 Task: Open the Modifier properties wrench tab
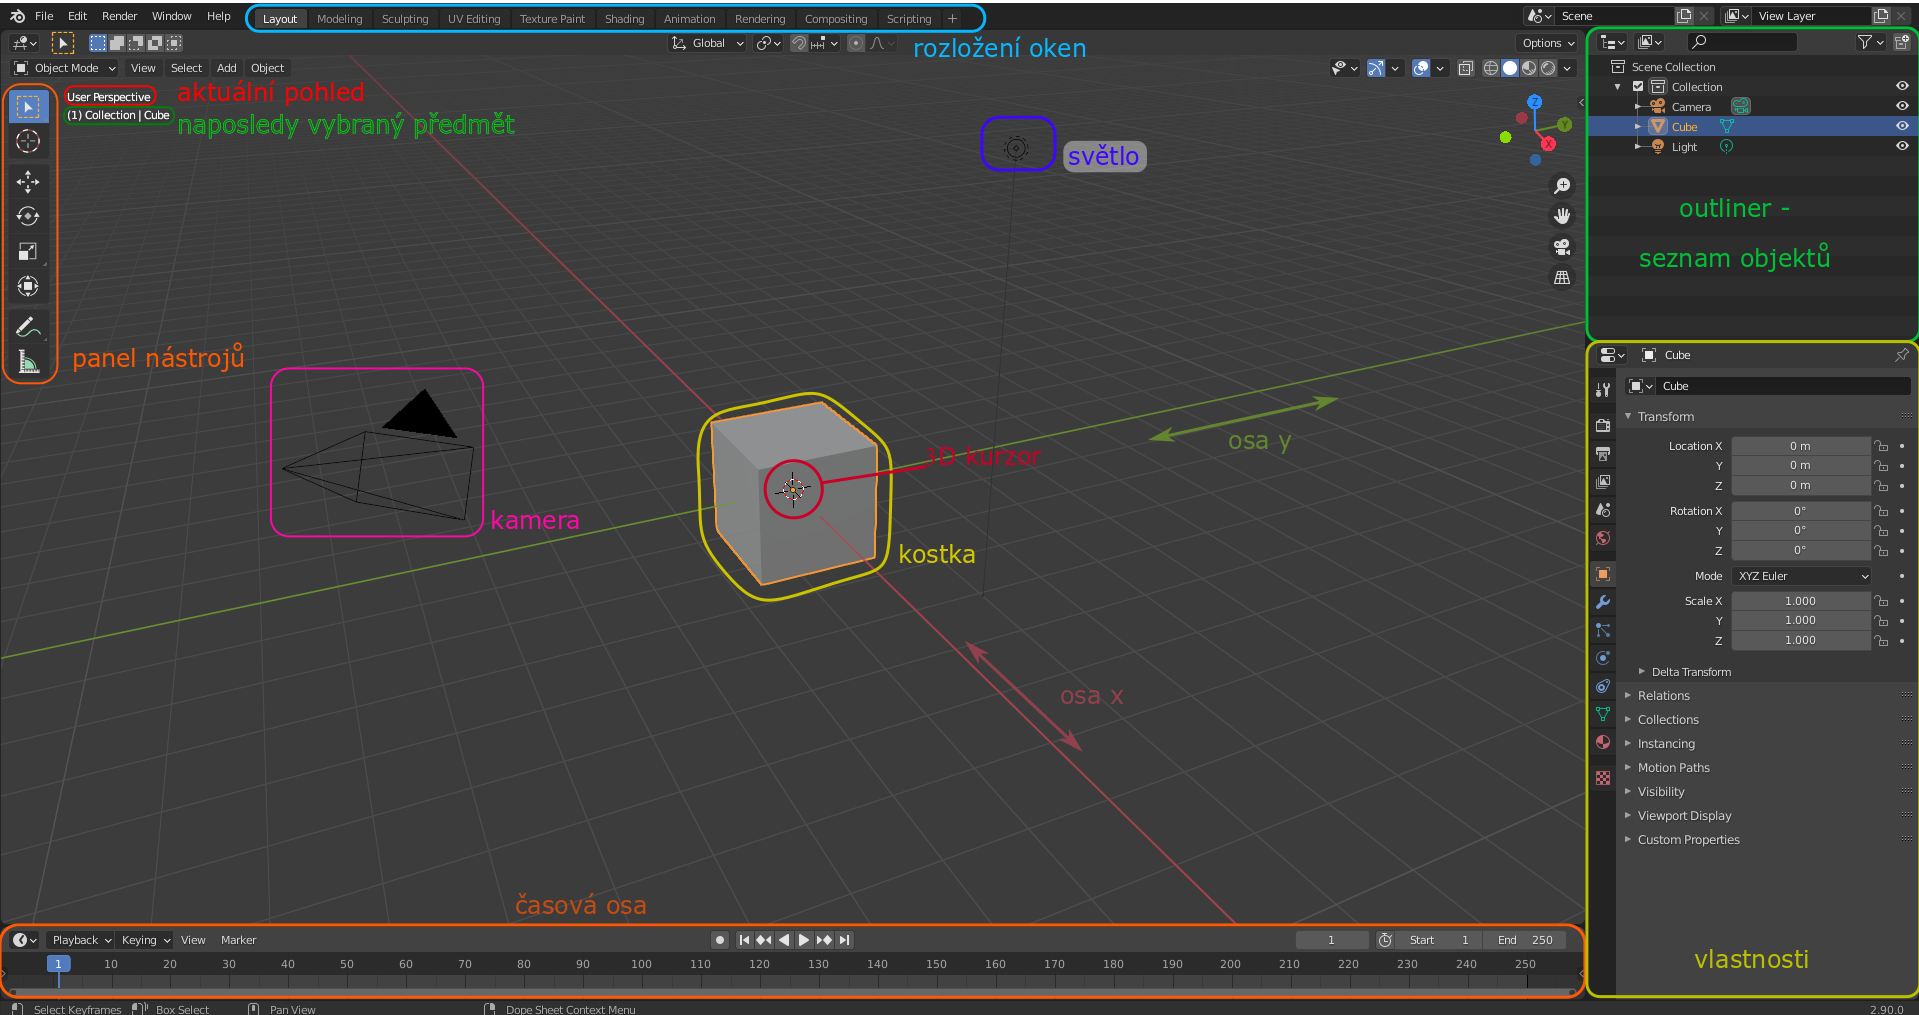1603,602
